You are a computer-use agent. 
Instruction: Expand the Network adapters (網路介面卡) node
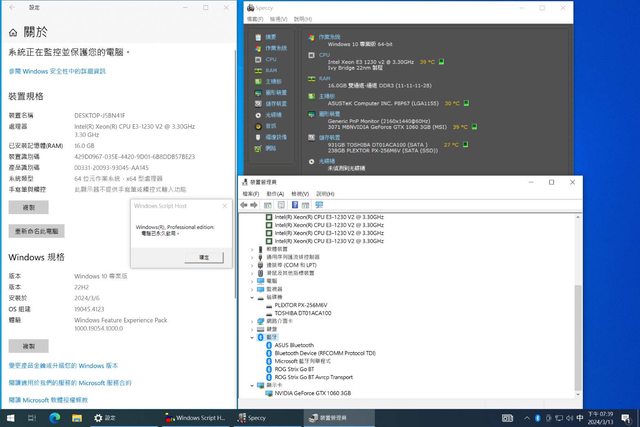(252, 321)
